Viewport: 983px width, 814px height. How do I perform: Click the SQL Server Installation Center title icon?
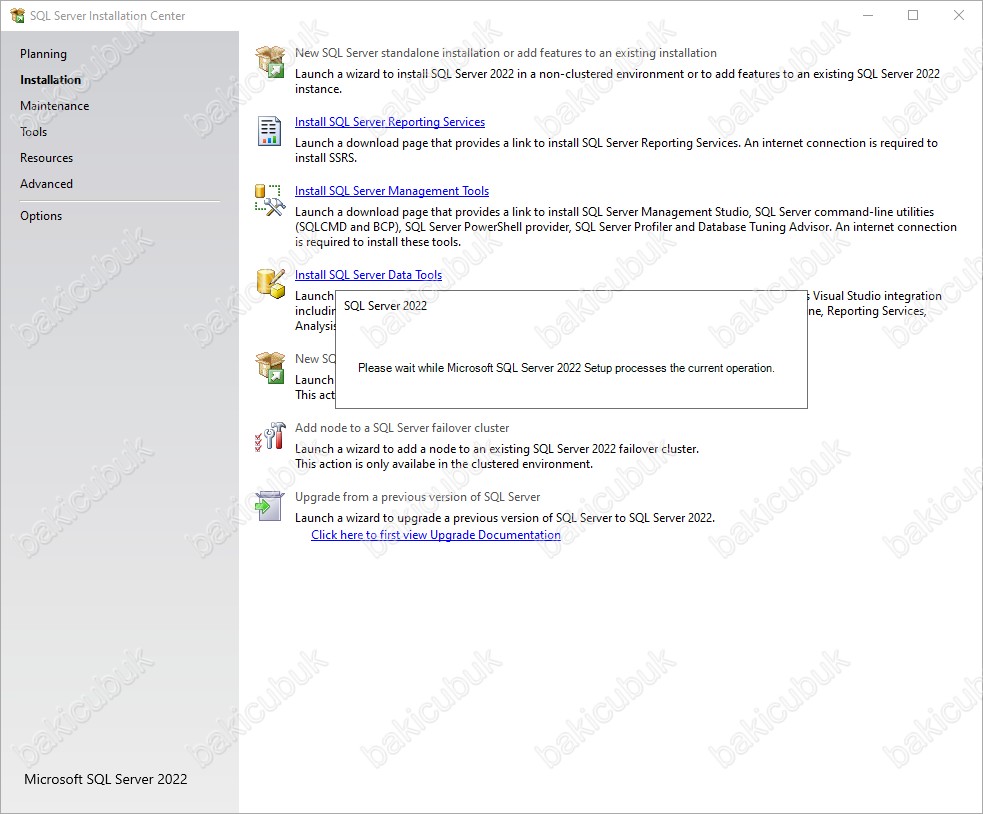click(18, 16)
